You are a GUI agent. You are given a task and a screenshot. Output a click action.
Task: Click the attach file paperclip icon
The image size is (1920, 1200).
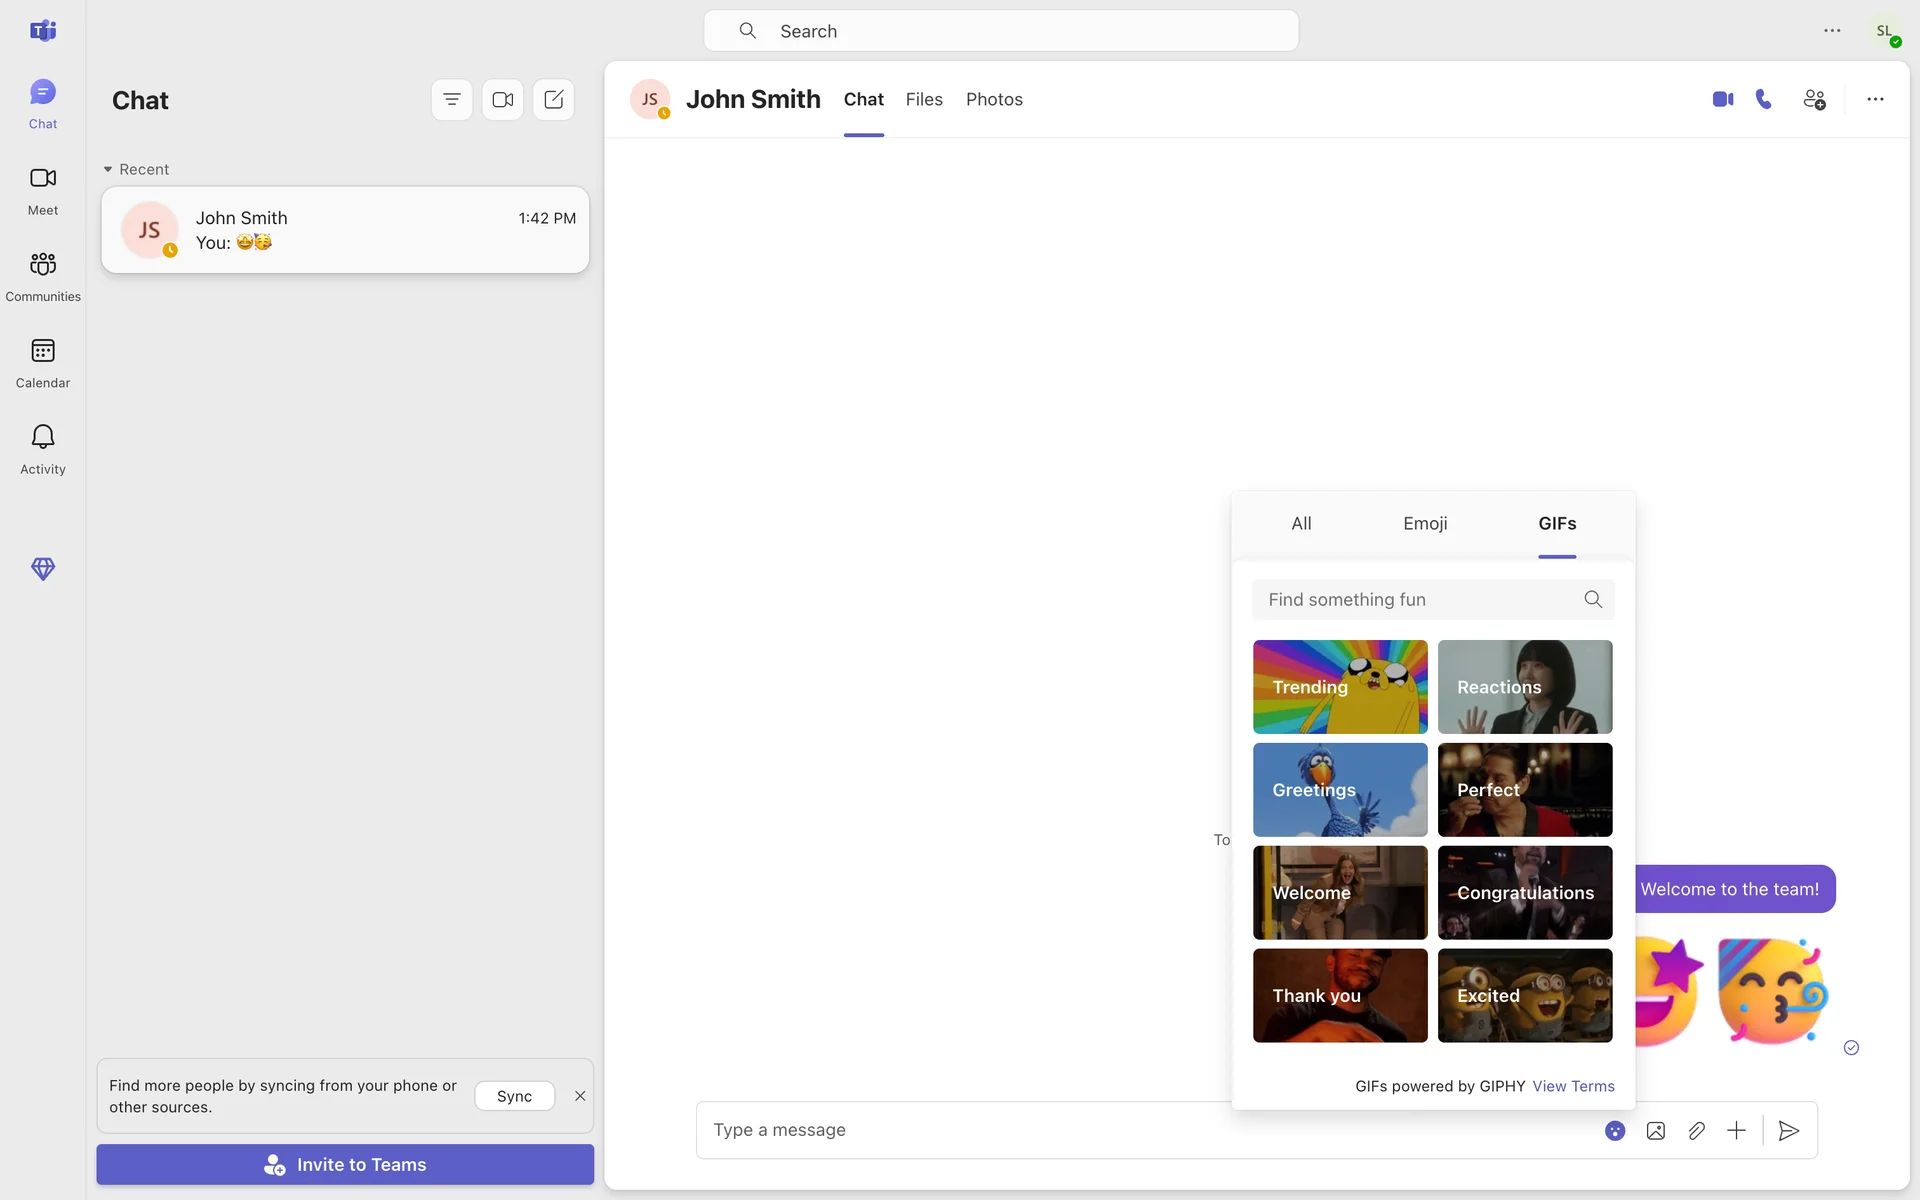[1696, 1130]
